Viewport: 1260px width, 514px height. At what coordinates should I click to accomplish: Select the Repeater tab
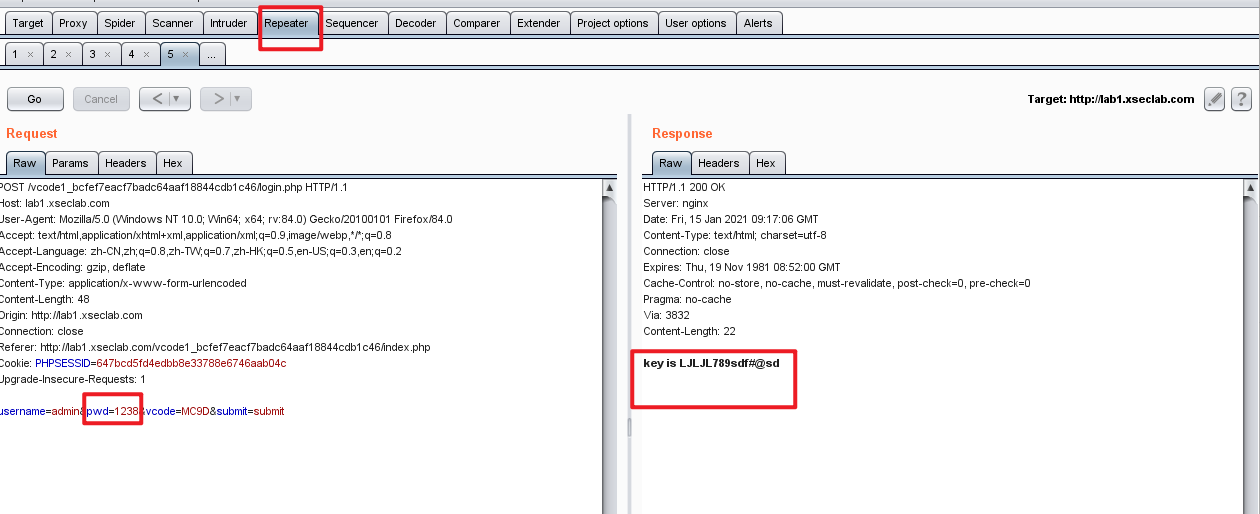coord(287,23)
